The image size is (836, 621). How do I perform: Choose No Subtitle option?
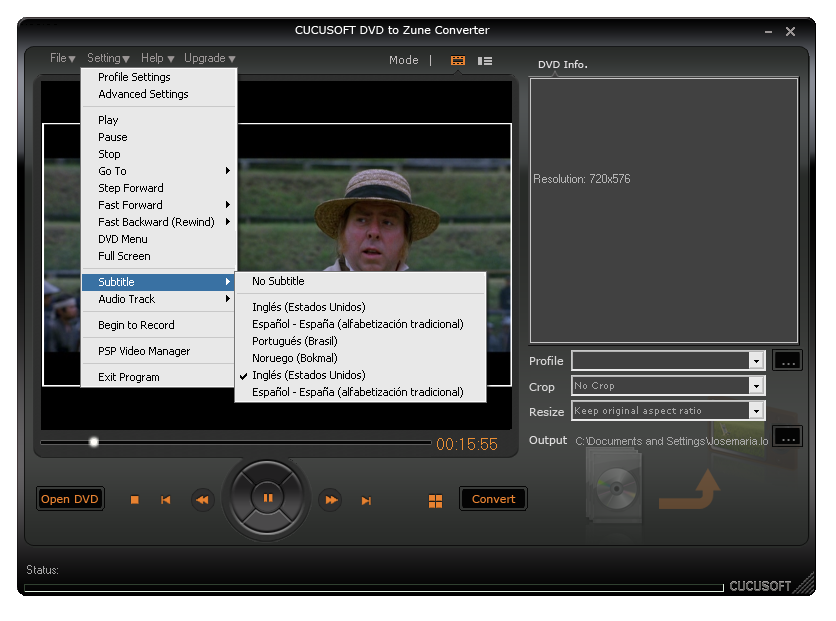[x=360, y=281]
